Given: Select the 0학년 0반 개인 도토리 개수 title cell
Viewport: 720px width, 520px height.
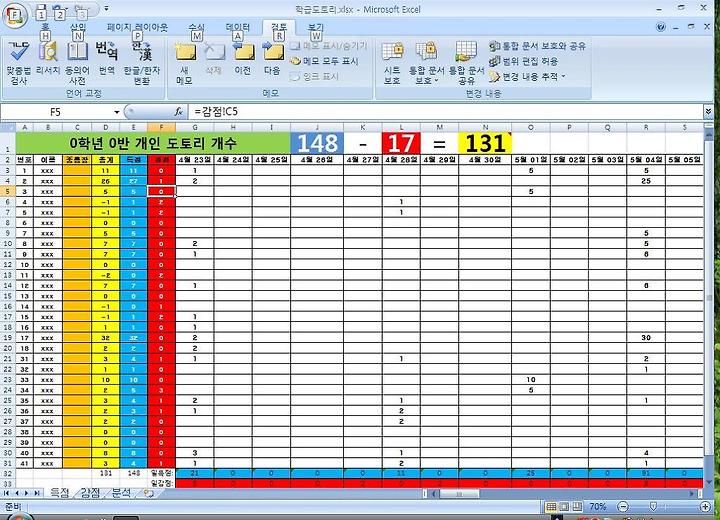Looking at the screenshot, I should [x=153, y=143].
